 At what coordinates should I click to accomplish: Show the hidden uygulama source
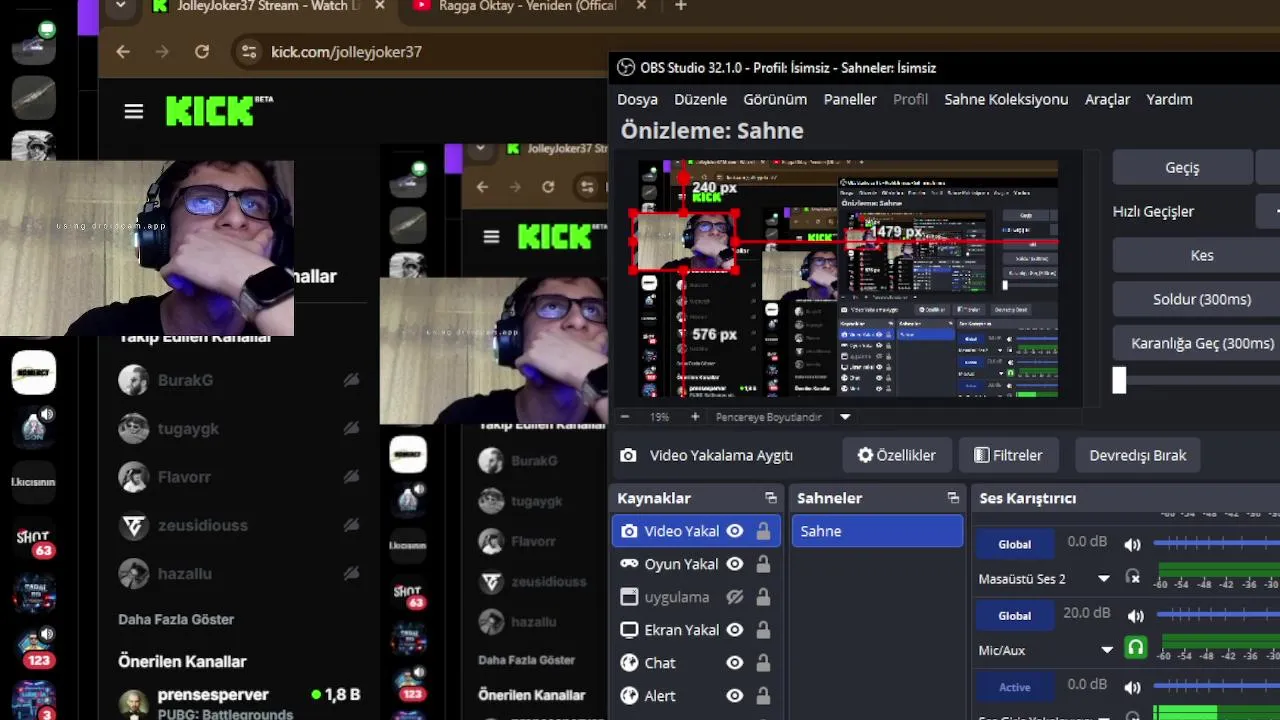pyautogui.click(x=735, y=597)
